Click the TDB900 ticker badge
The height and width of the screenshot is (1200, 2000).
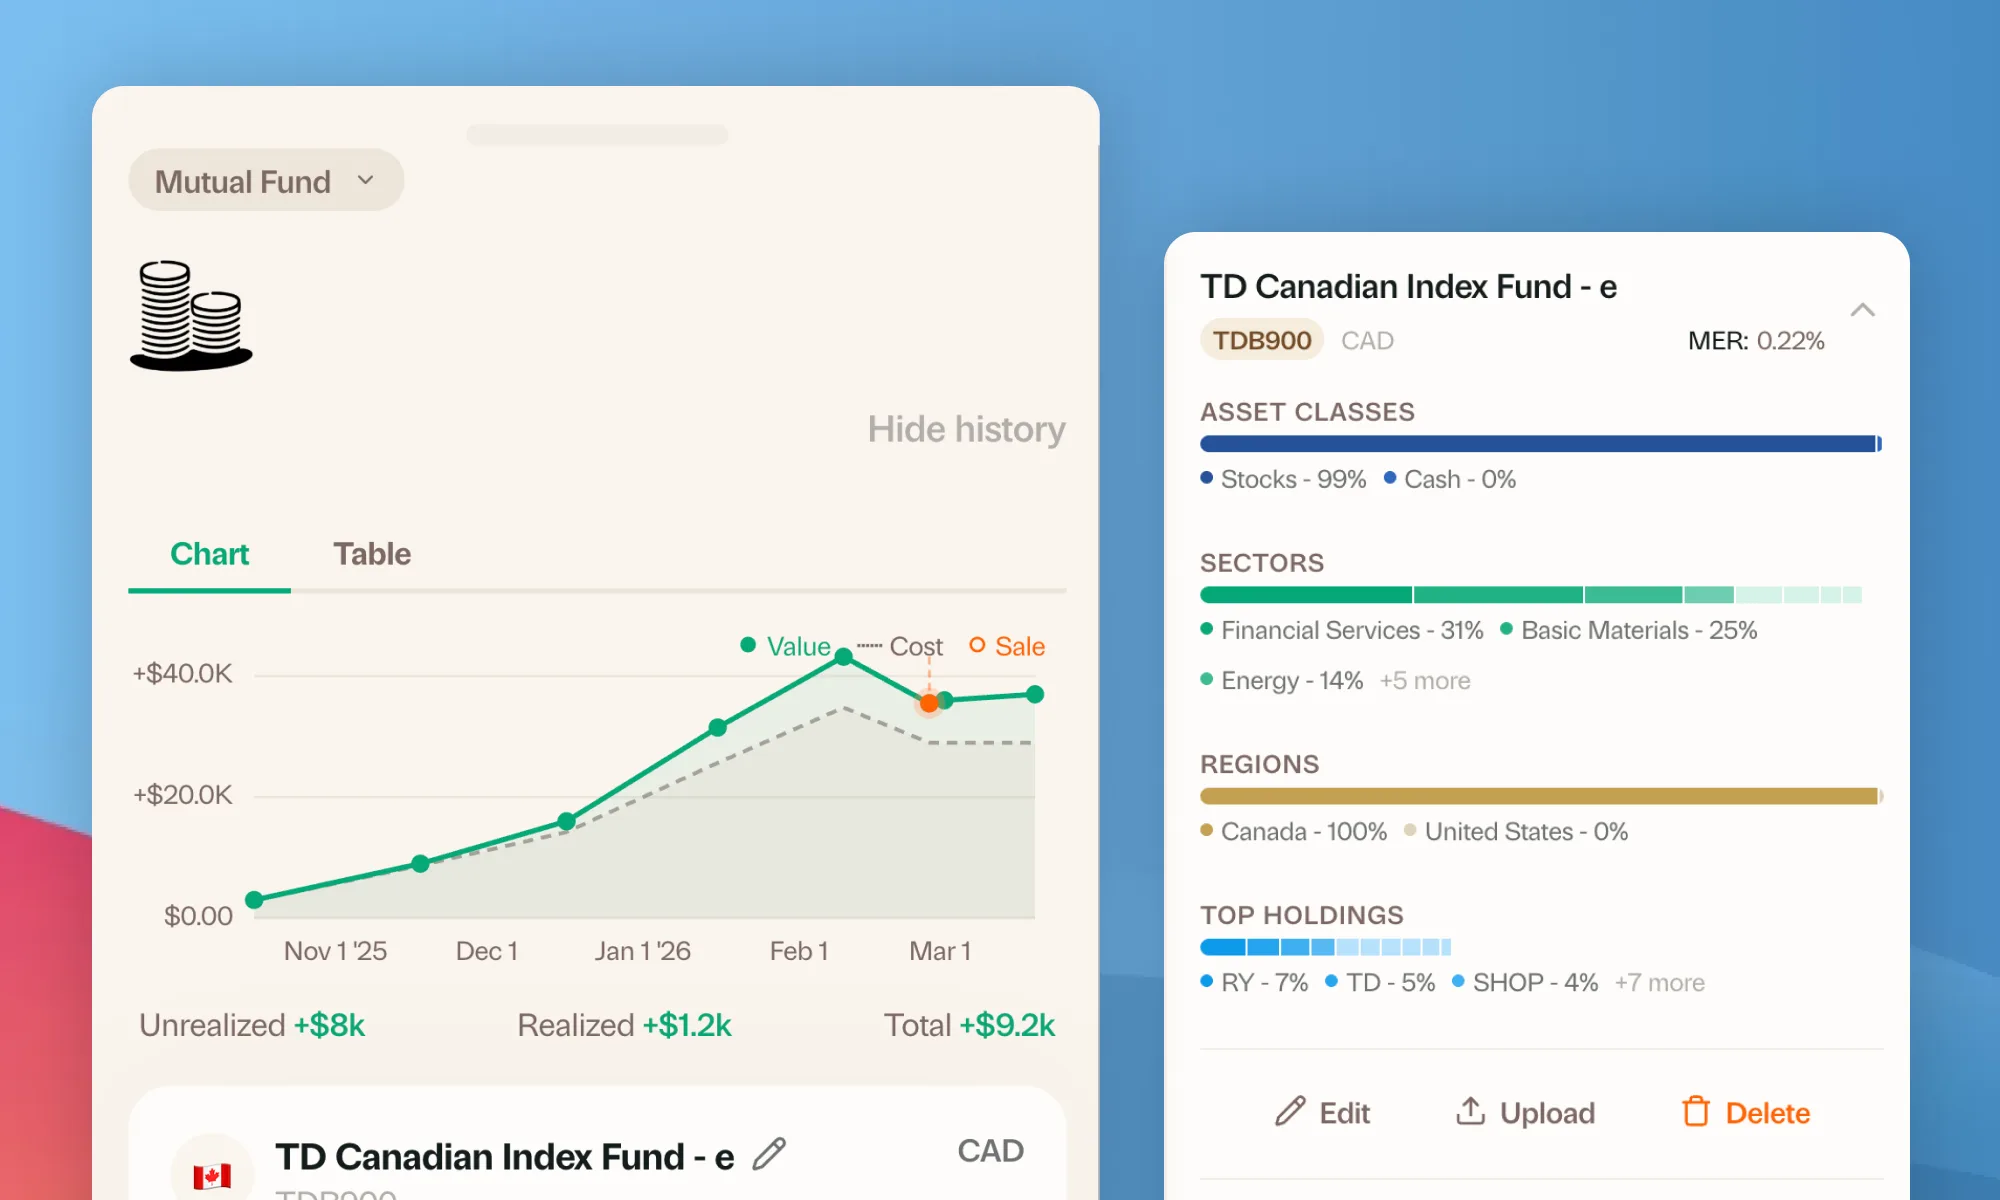click(1261, 340)
